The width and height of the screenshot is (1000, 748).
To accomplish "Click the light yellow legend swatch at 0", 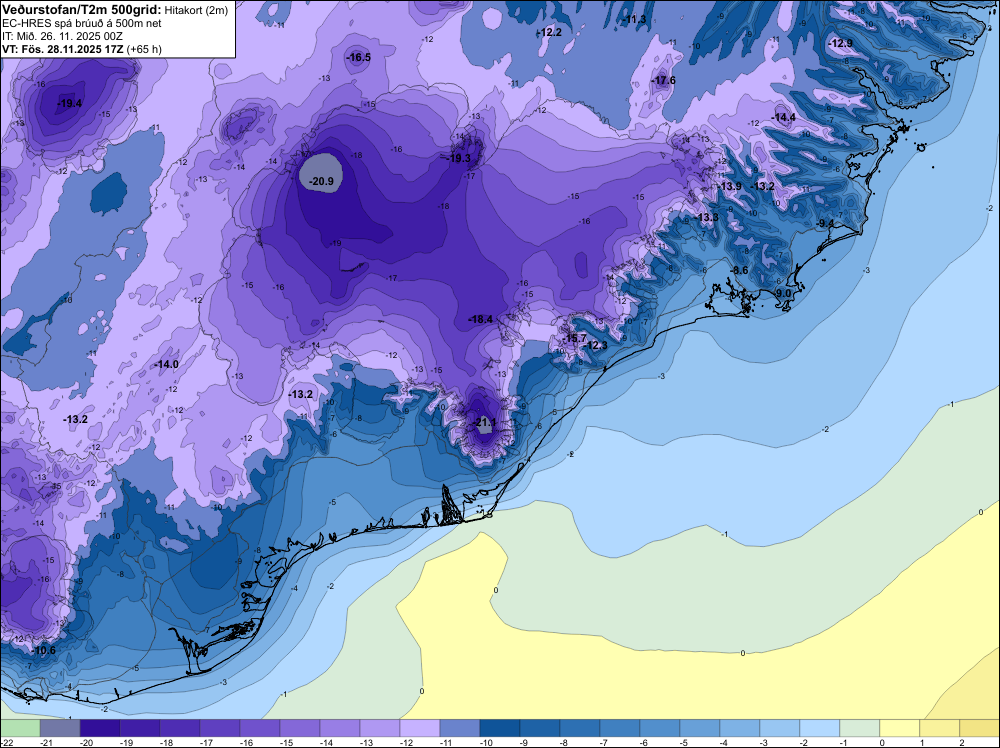I will (900, 728).
